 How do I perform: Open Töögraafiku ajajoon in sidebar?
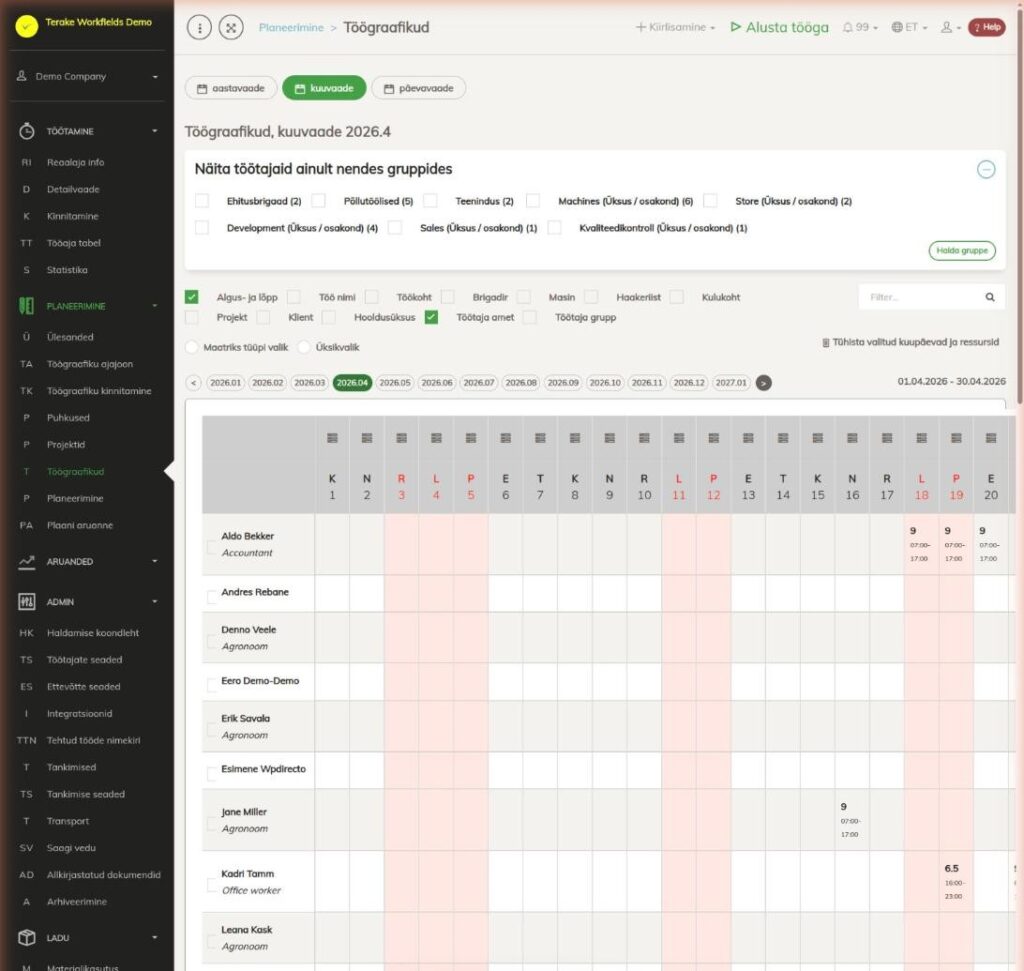[89, 364]
